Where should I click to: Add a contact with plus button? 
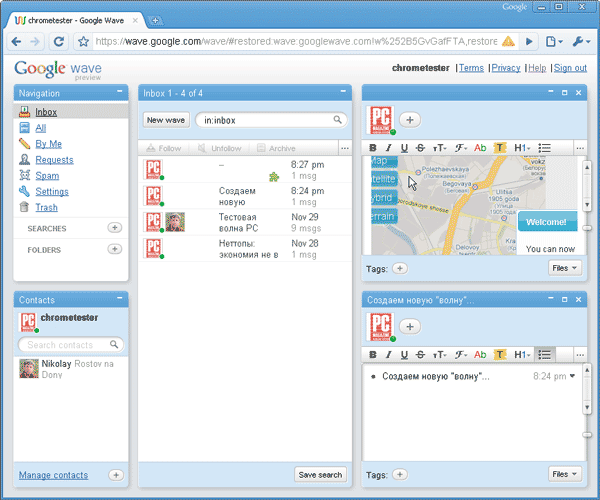[x=116, y=475]
